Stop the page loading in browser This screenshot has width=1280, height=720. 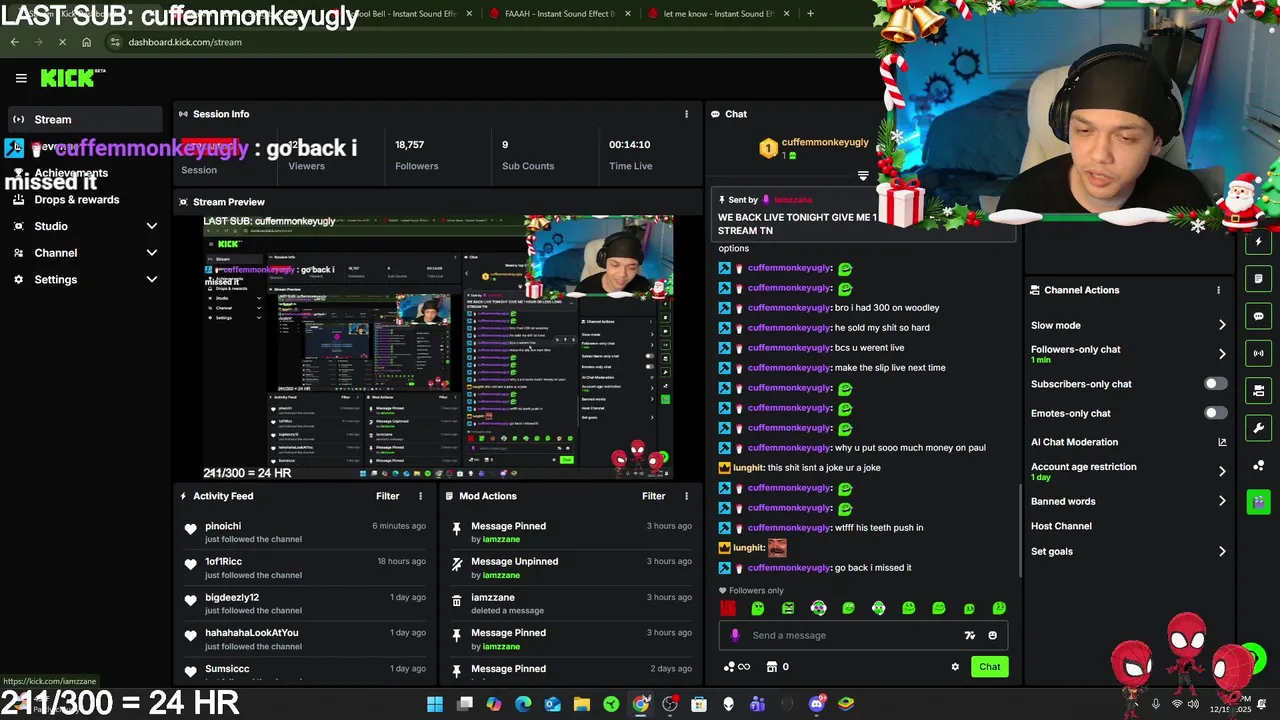(x=62, y=42)
